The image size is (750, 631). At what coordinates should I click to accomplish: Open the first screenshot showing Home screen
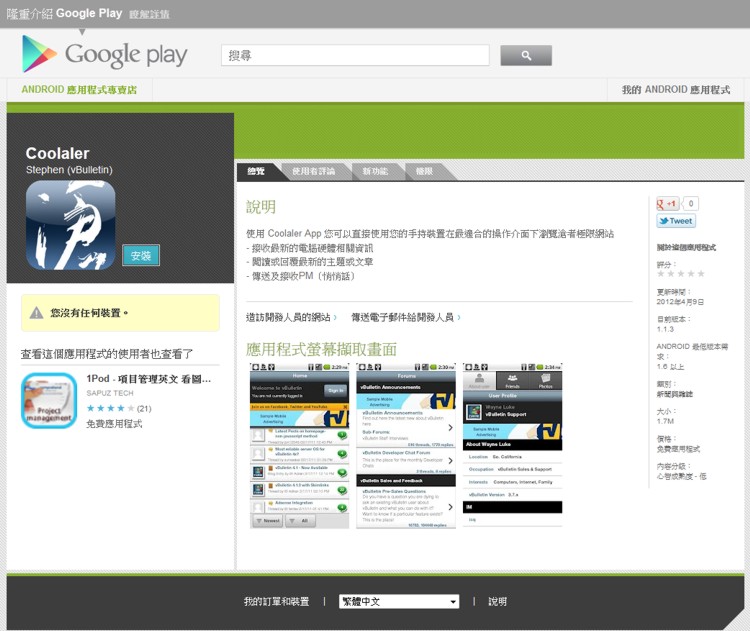click(x=299, y=446)
